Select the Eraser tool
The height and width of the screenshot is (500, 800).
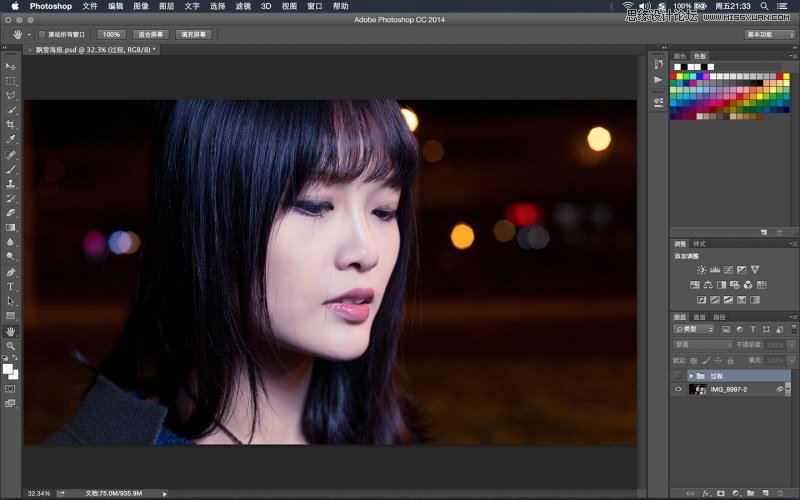coord(11,212)
